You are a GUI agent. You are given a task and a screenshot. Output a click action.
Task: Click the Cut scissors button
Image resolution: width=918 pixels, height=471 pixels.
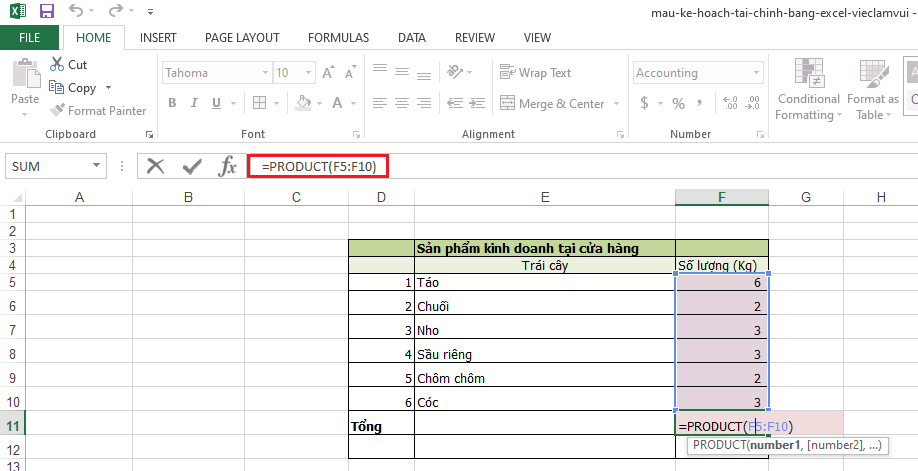tap(68, 64)
